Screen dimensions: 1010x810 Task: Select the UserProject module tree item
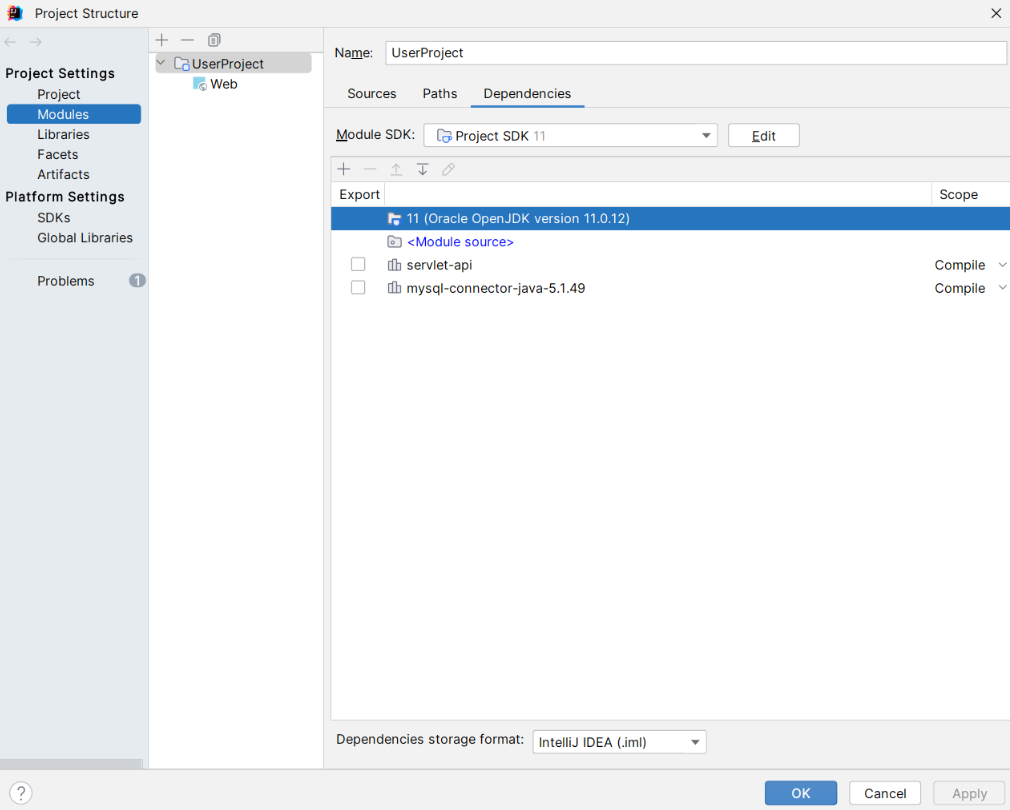(x=234, y=63)
